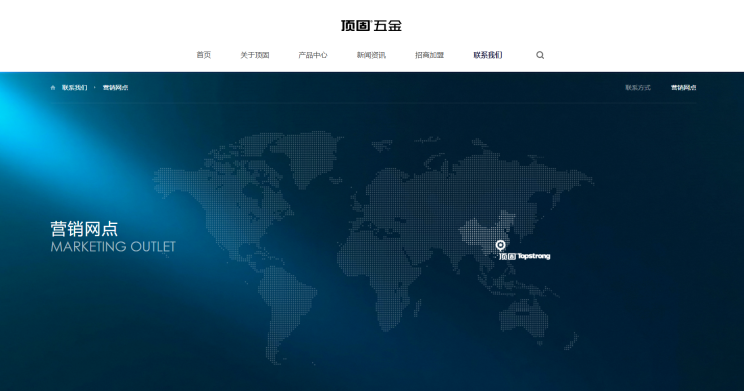Click the 营销网点 breadcrumb link

(x=115, y=88)
